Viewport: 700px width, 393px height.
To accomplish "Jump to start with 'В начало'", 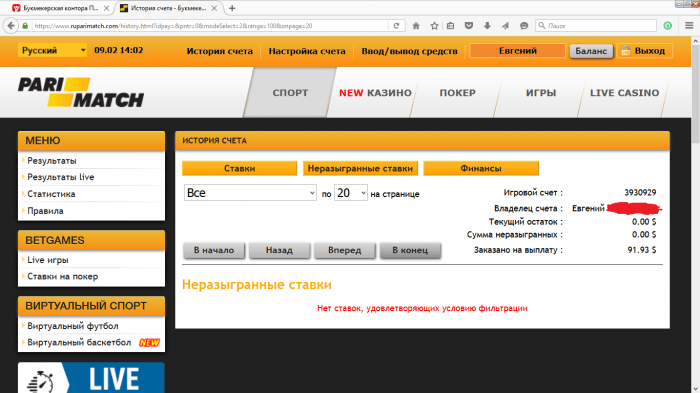I will point(214,250).
